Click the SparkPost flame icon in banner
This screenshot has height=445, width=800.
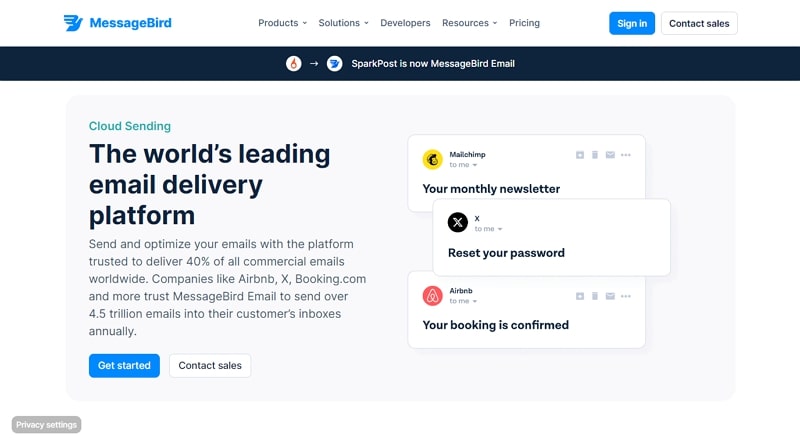click(x=293, y=63)
